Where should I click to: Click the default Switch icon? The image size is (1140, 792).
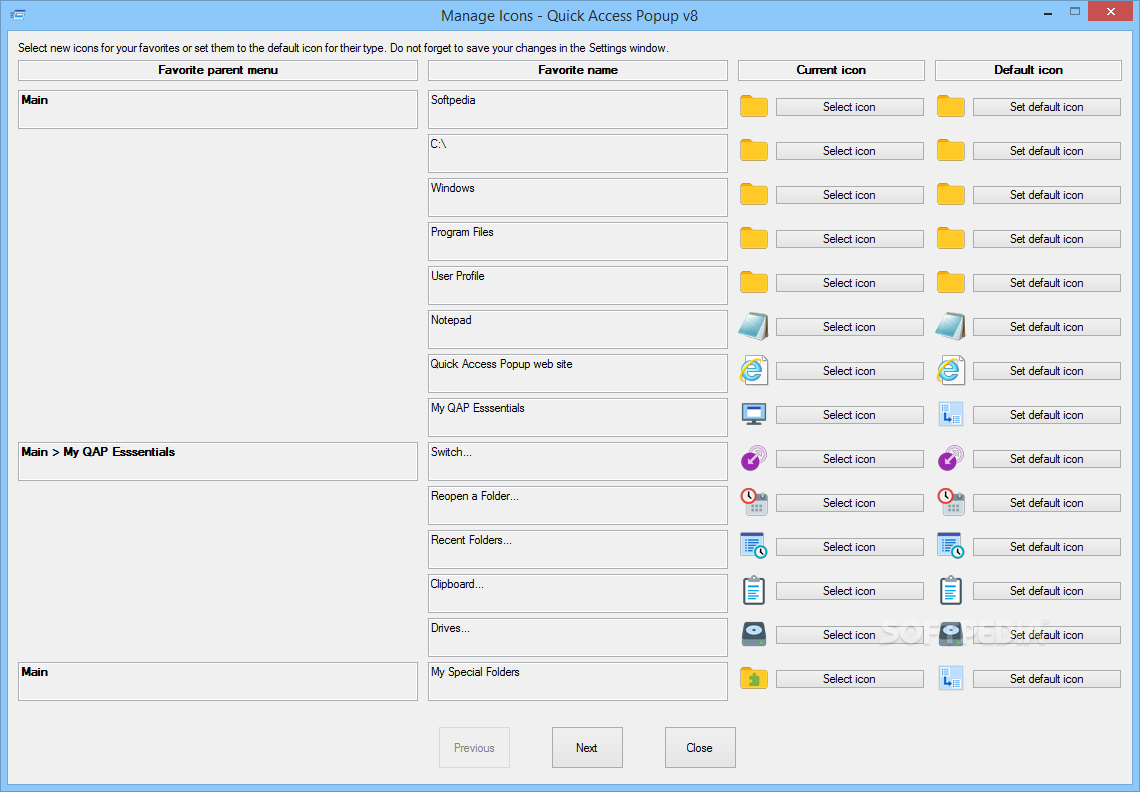tap(951, 458)
